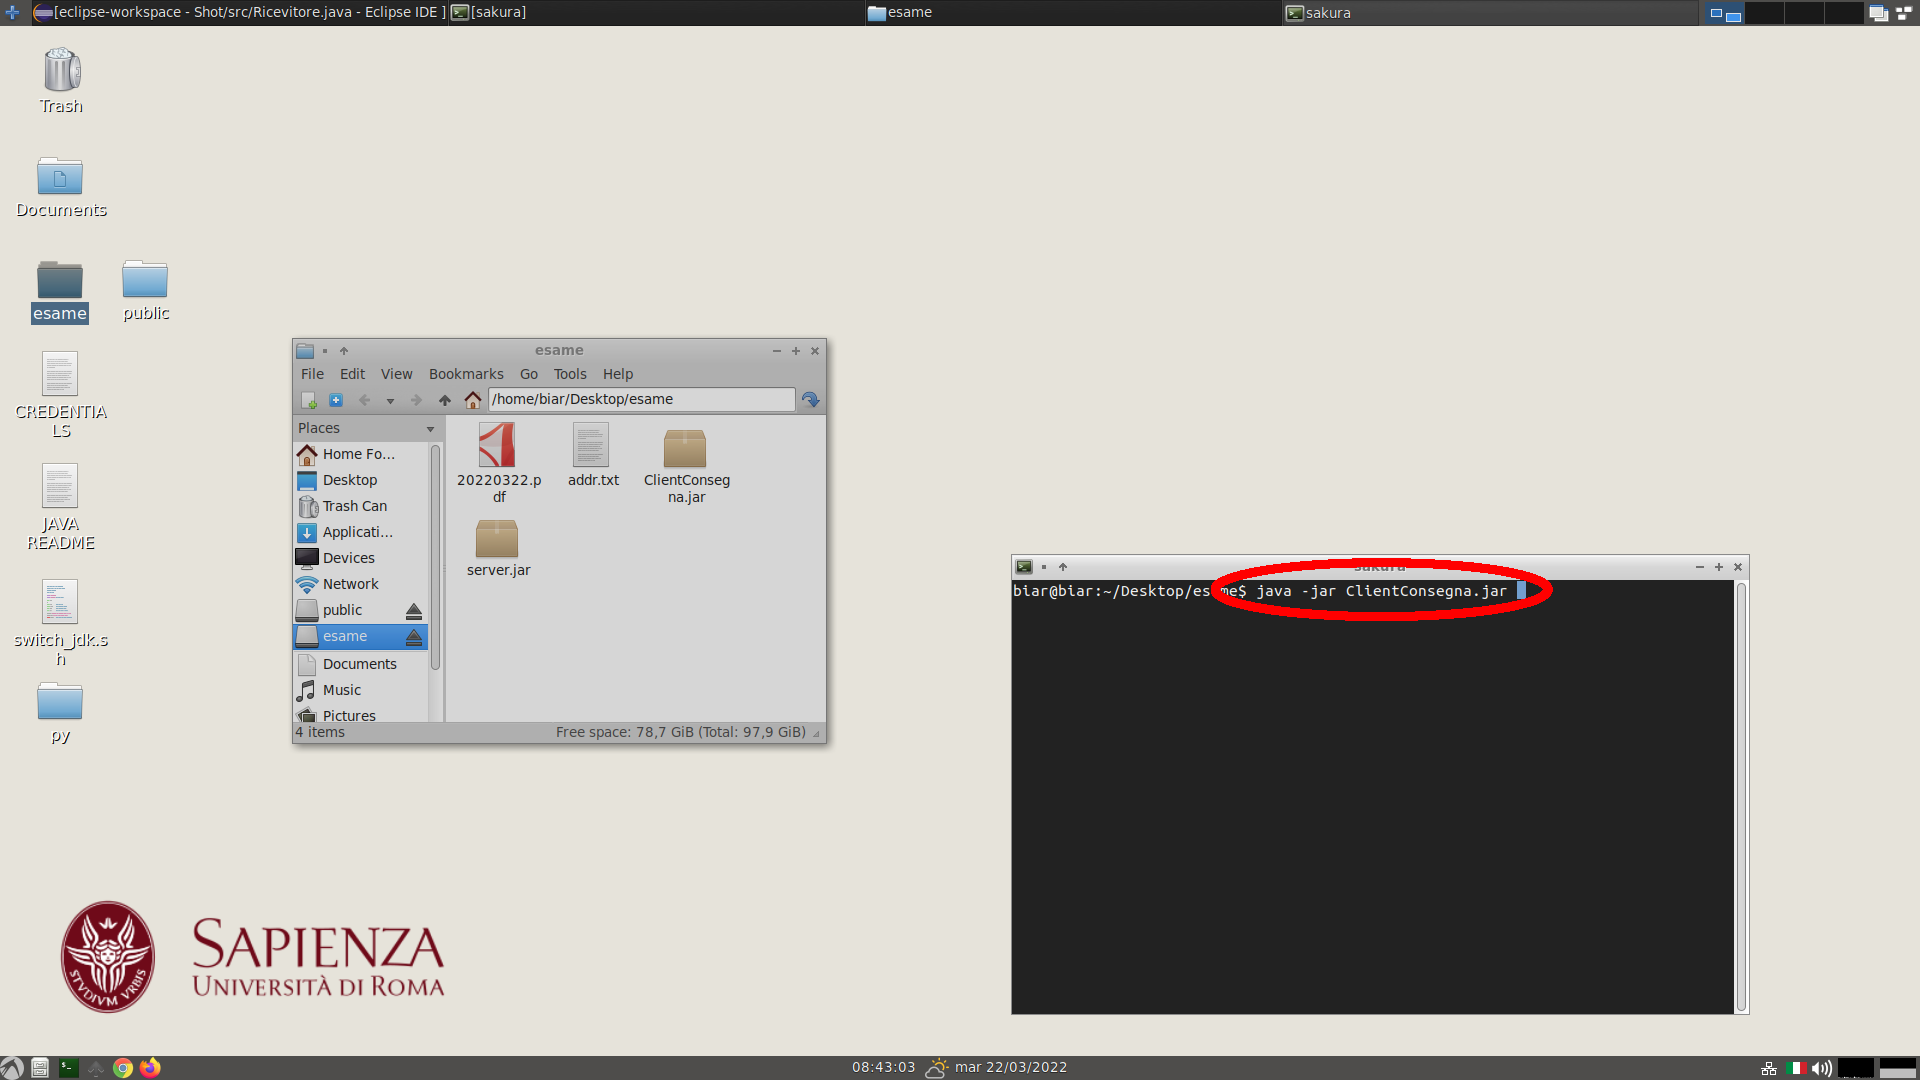Launch Firefox from the bottom panel
Image resolution: width=1920 pixels, height=1080 pixels.
tap(150, 1068)
